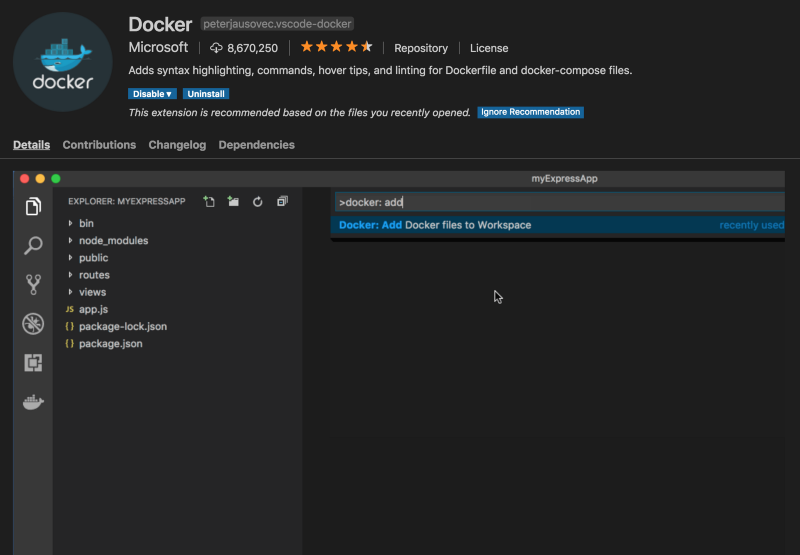Open the Extensions icon in activity bar
Screen dimensions: 800x555
coord(33,363)
